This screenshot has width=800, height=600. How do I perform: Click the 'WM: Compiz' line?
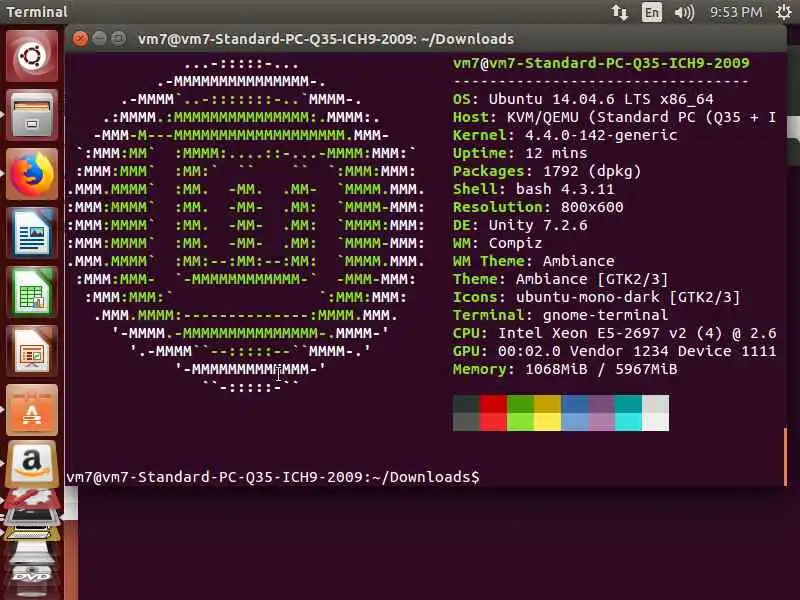497,243
